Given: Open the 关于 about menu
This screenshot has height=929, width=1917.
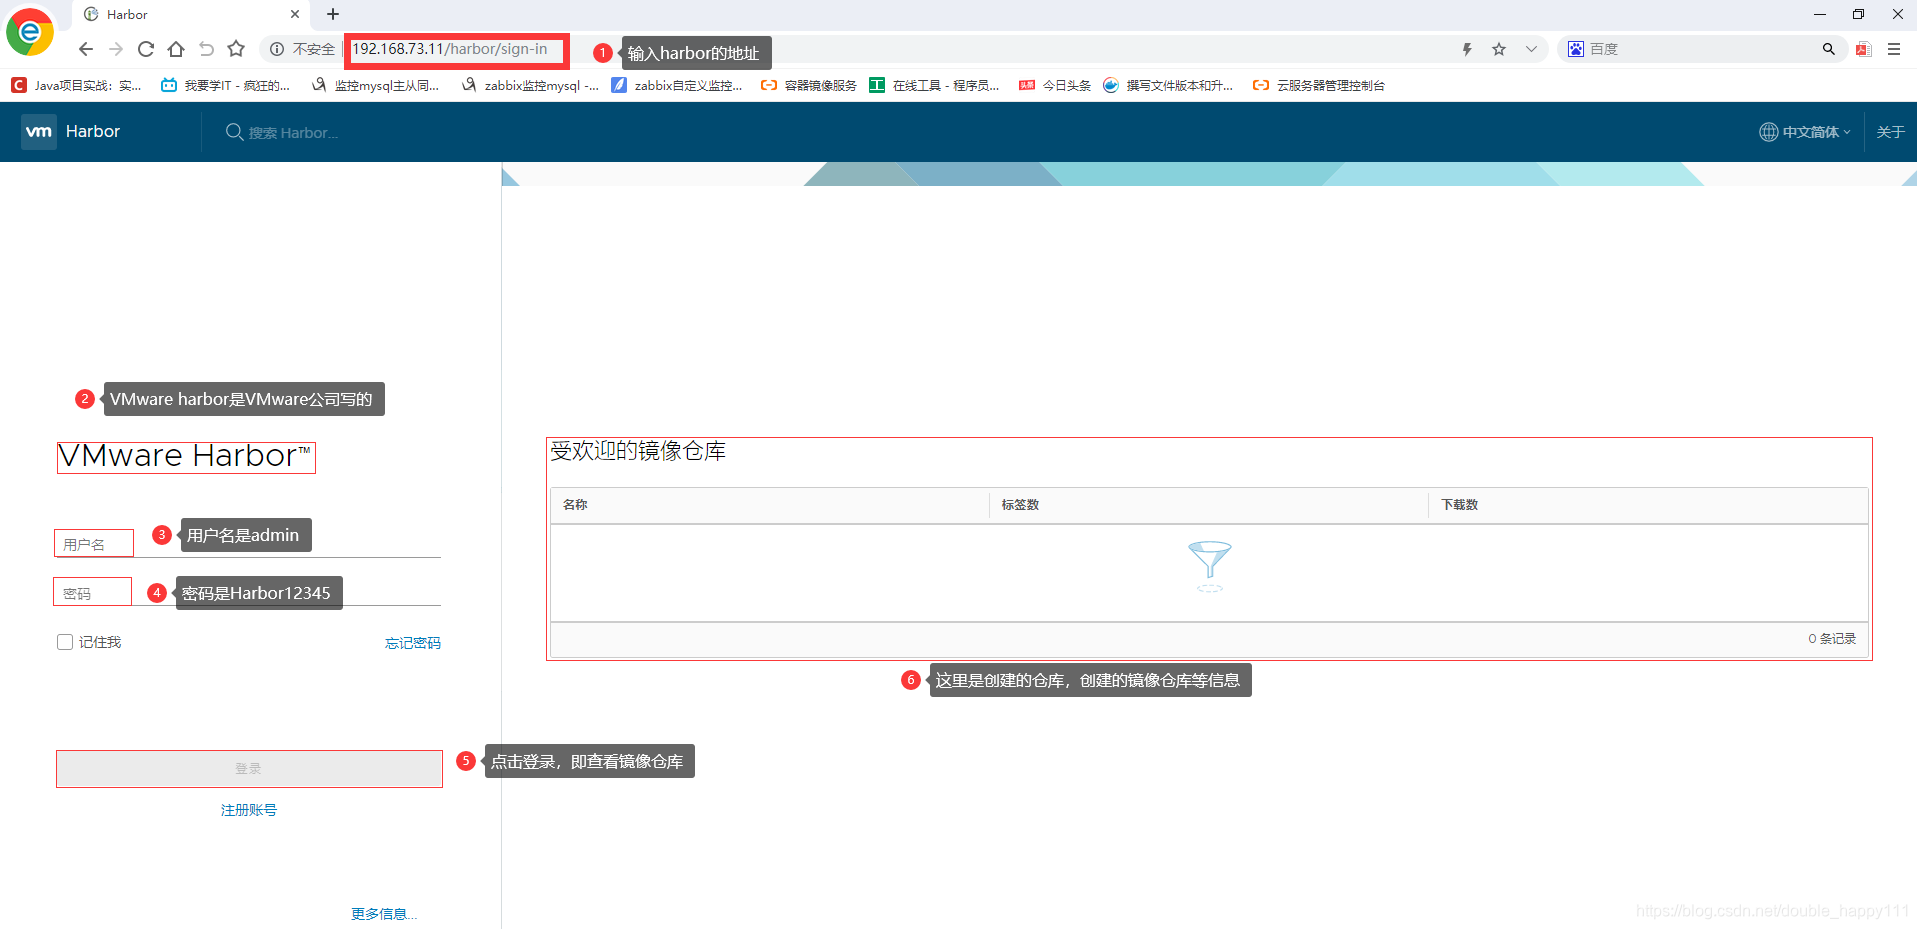Looking at the screenshot, I should pyautogui.click(x=1890, y=132).
